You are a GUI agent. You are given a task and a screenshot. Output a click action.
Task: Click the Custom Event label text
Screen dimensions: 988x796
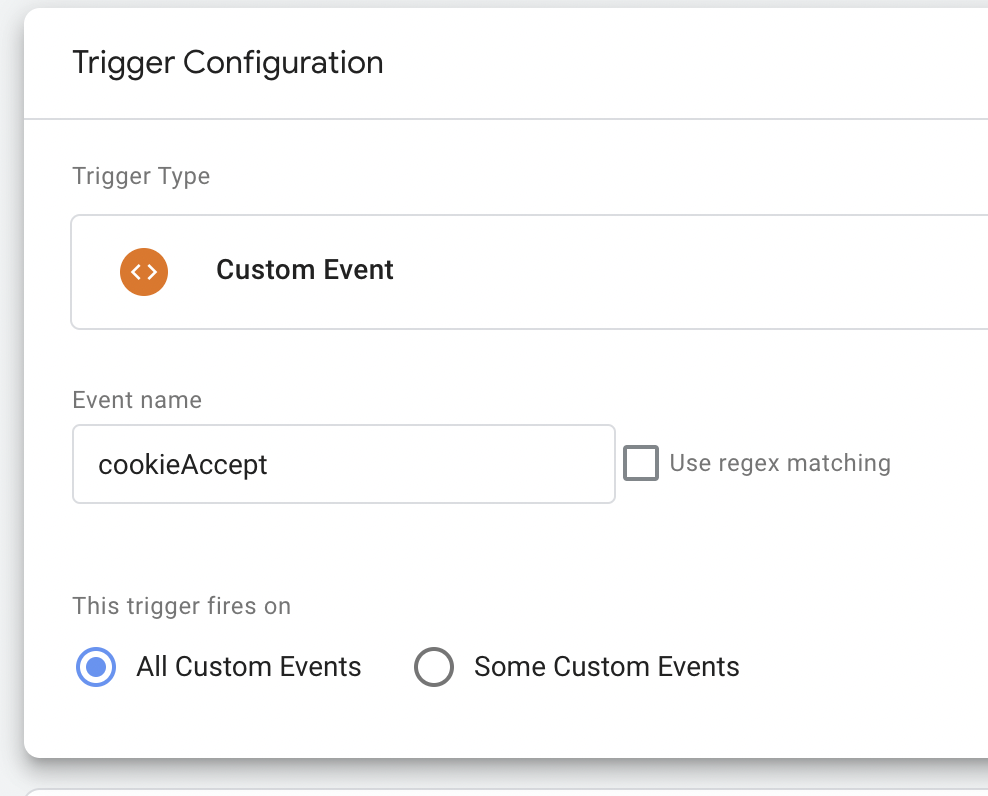304,270
